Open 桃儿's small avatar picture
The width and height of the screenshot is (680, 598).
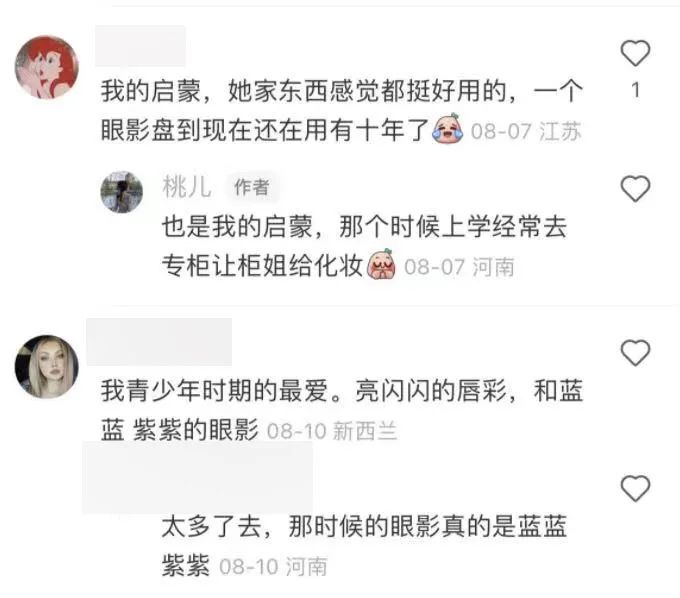(122, 192)
